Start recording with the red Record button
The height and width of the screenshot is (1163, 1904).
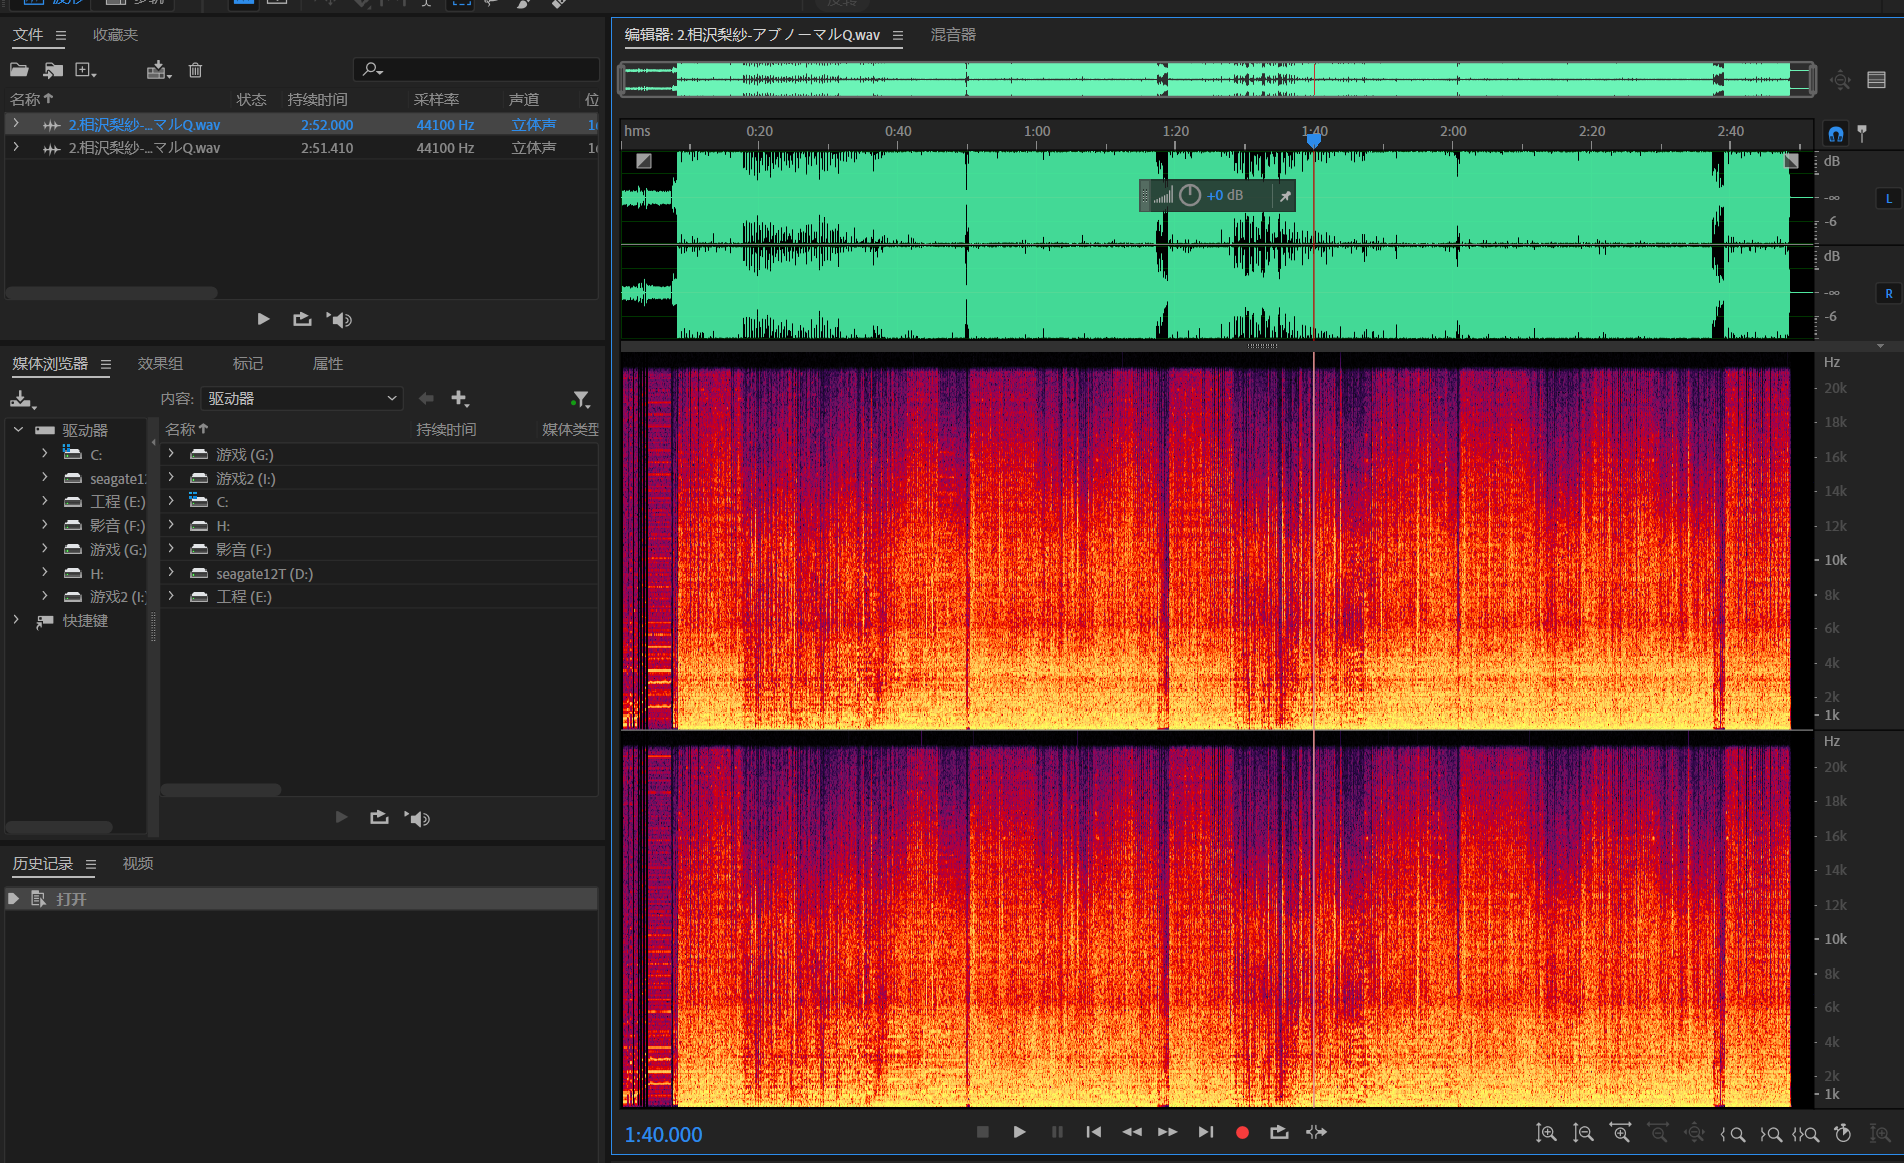pos(1242,1133)
